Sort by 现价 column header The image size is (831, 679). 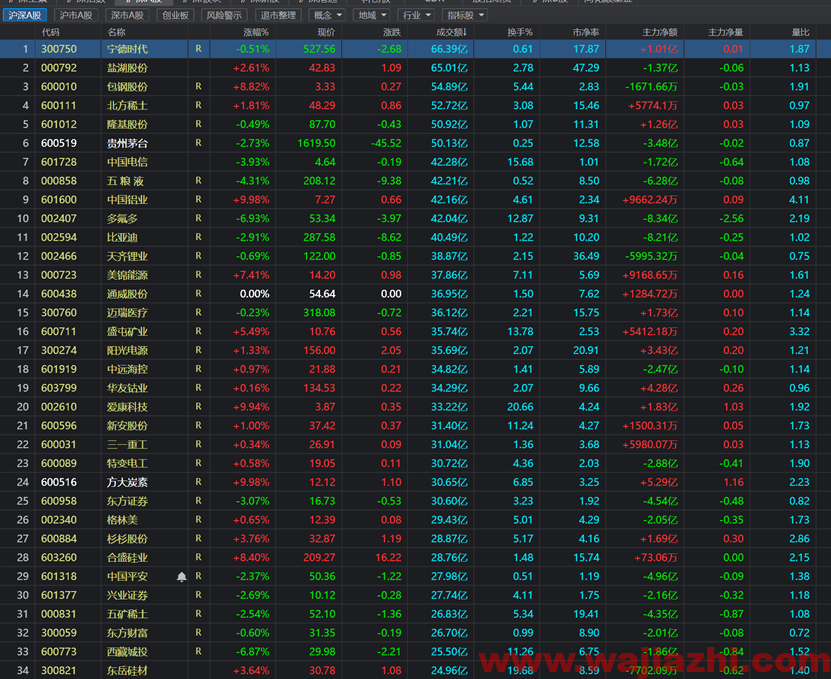point(326,32)
